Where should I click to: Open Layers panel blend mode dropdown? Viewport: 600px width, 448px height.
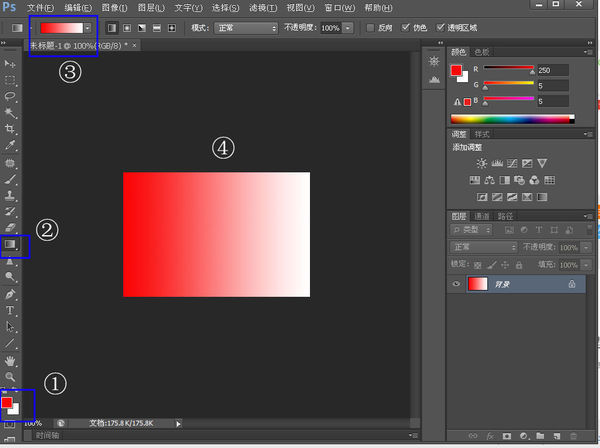point(484,247)
